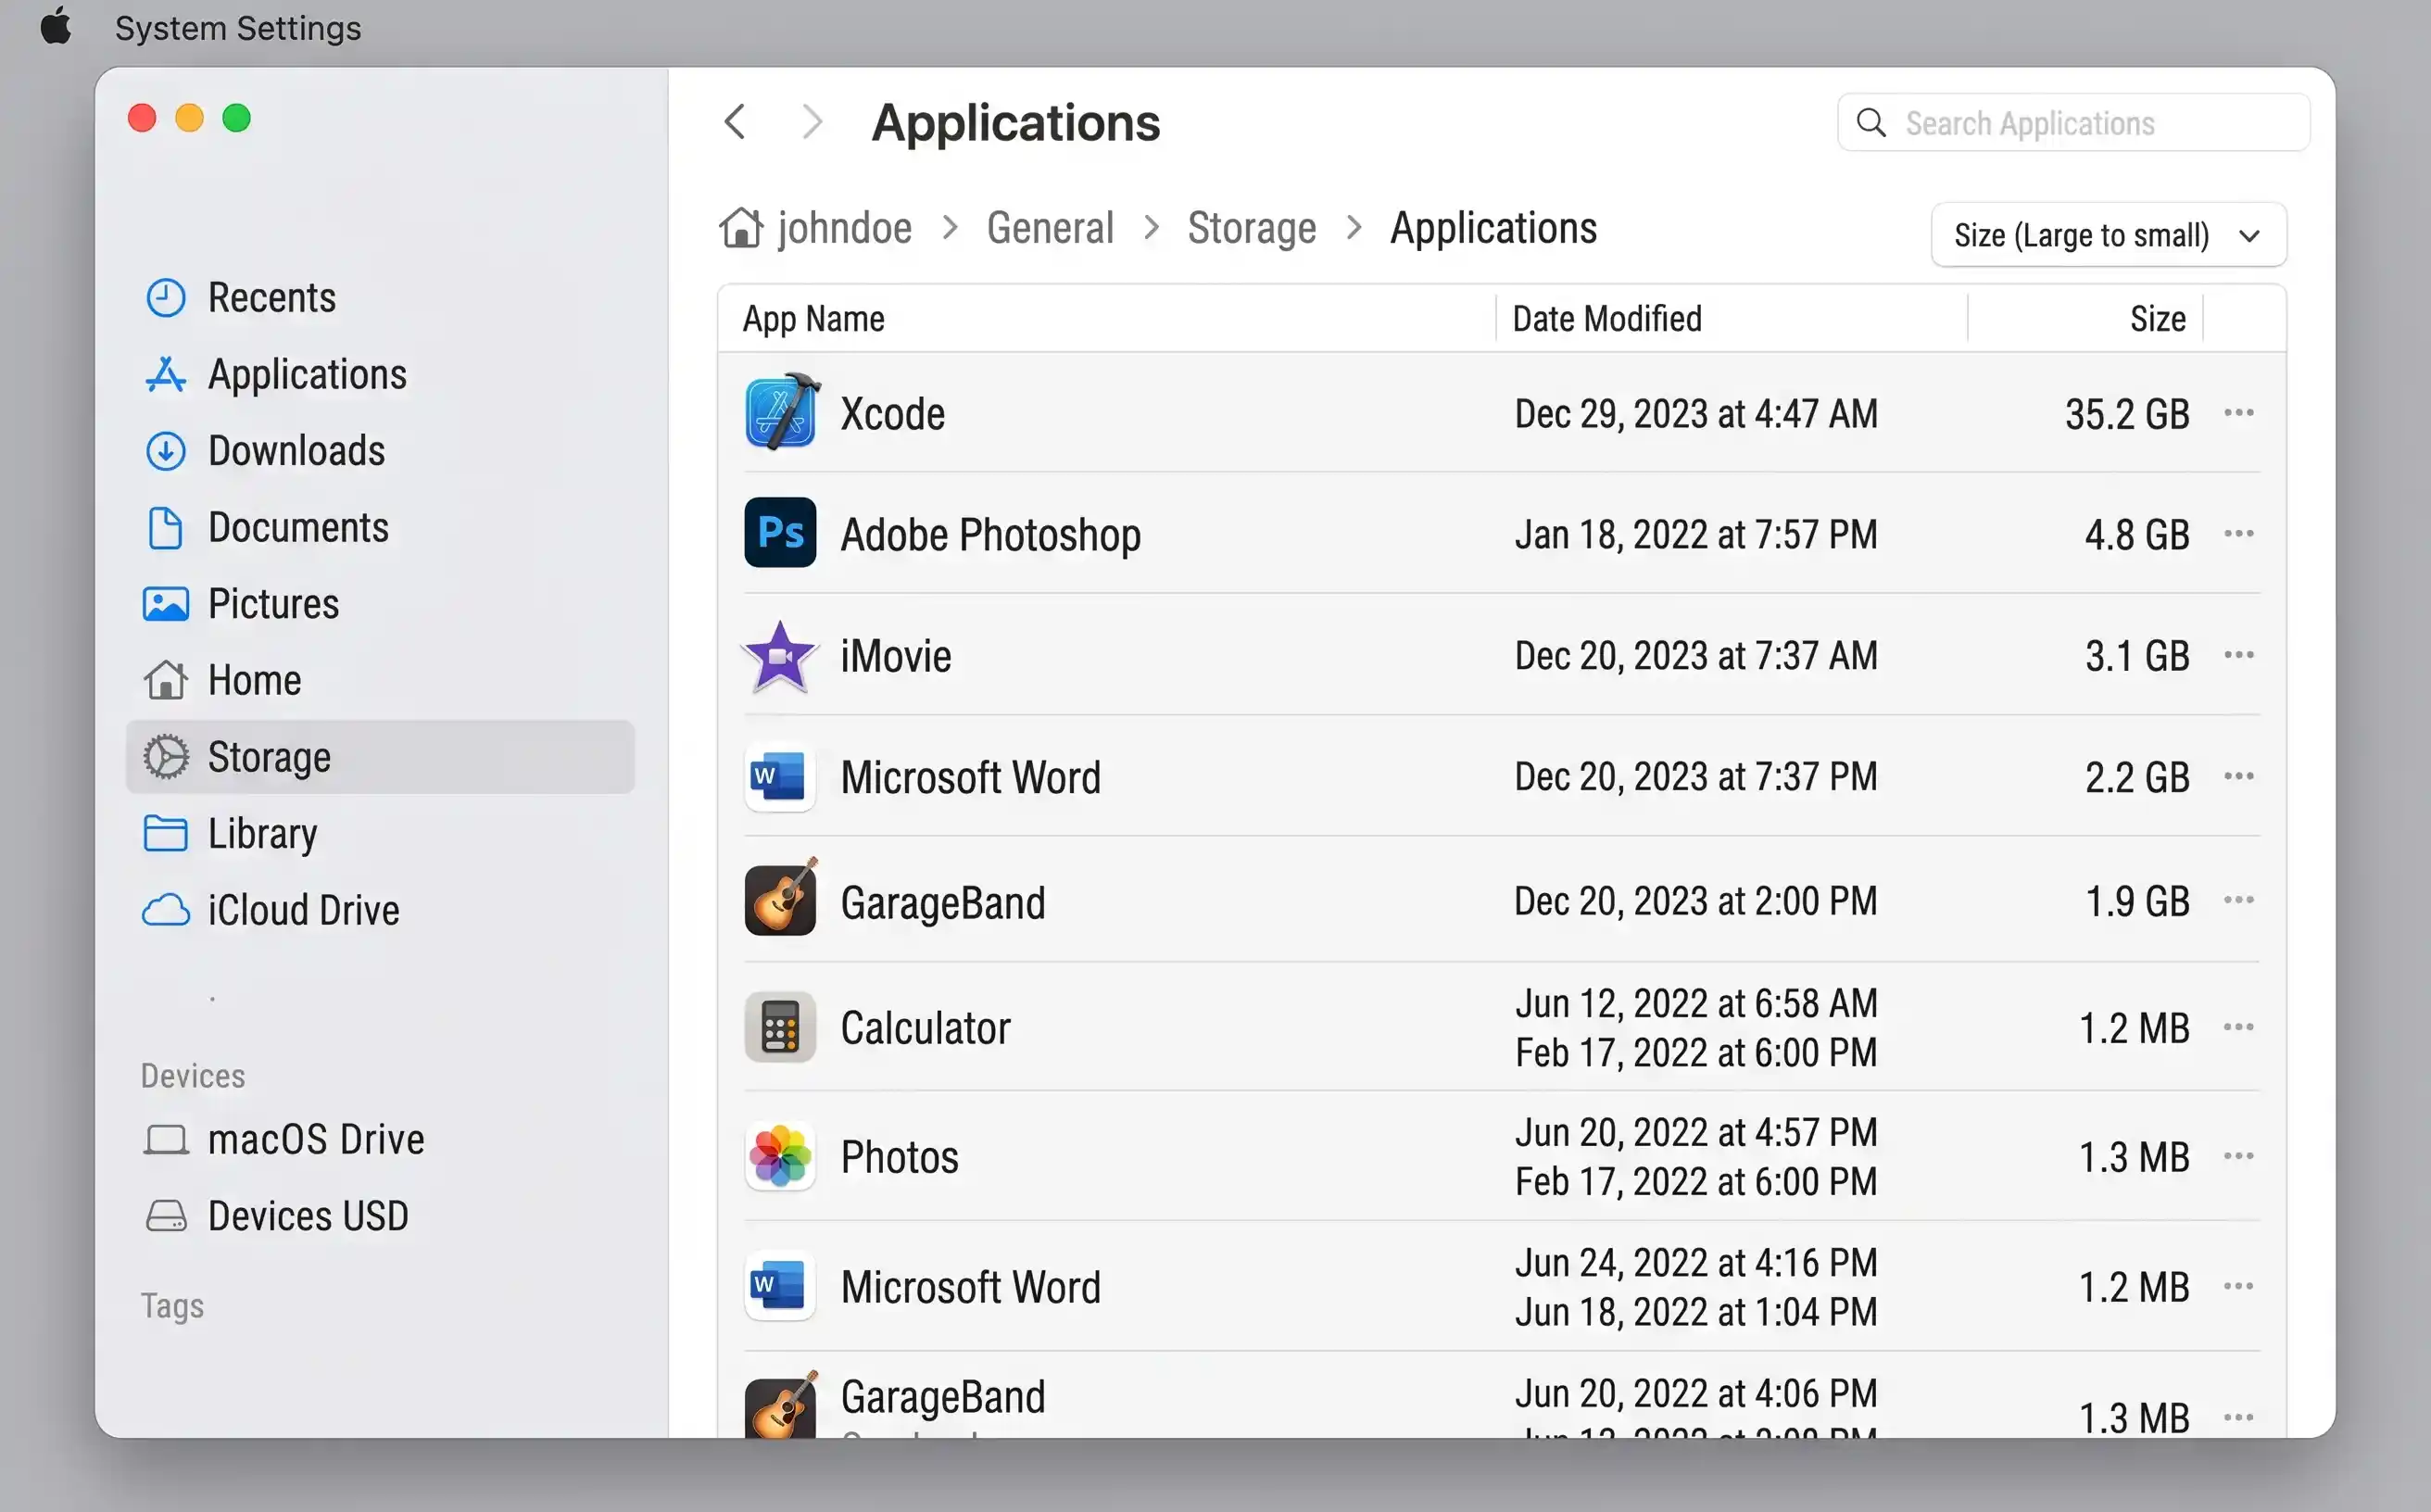This screenshot has width=2431, height=1512.
Task: Focus the Search Applications field
Action: pyautogui.click(x=2074, y=122)
